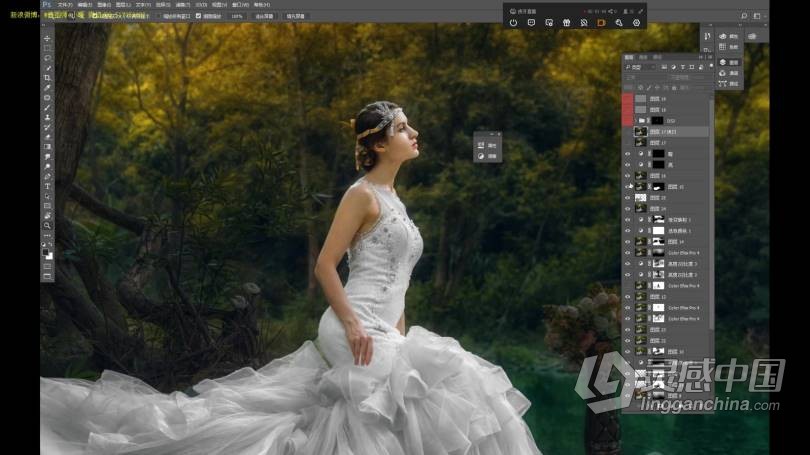The height and width of the screenshot is (455, 810).
Task: Click the 100% zoom button
Action: (237, 16)
